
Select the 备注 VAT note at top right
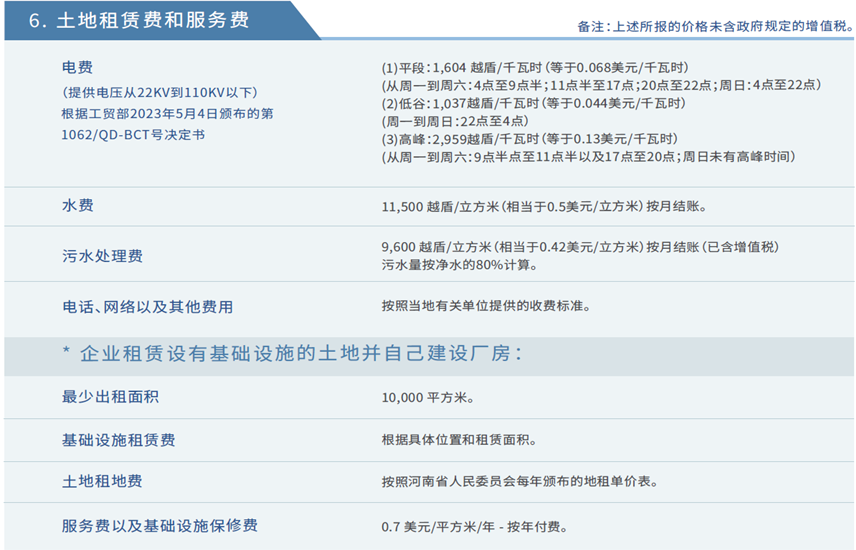click(x=713, y=26)
